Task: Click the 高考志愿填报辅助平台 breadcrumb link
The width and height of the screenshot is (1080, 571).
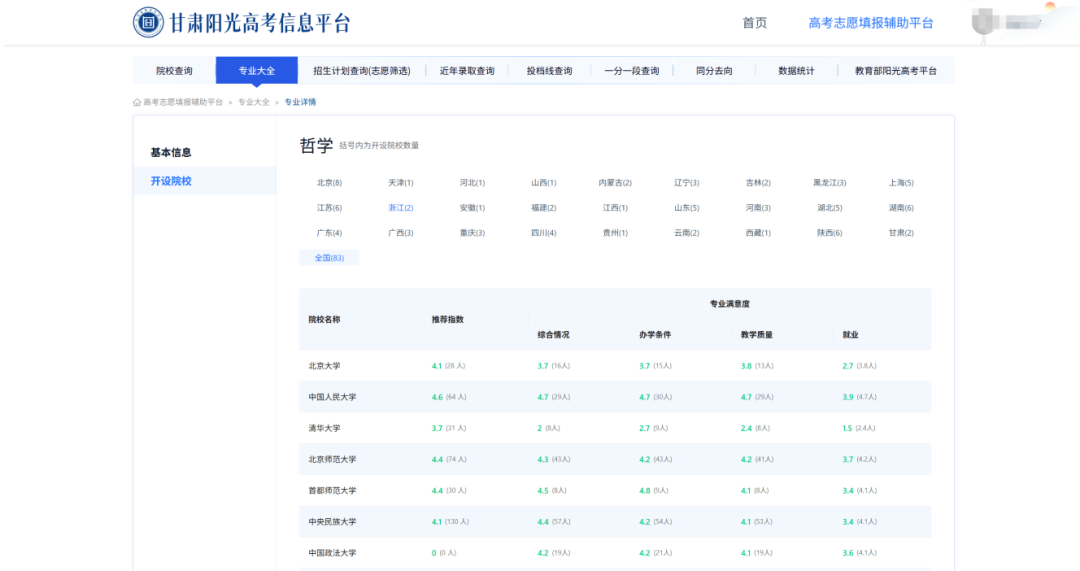Action: (183, 102)
